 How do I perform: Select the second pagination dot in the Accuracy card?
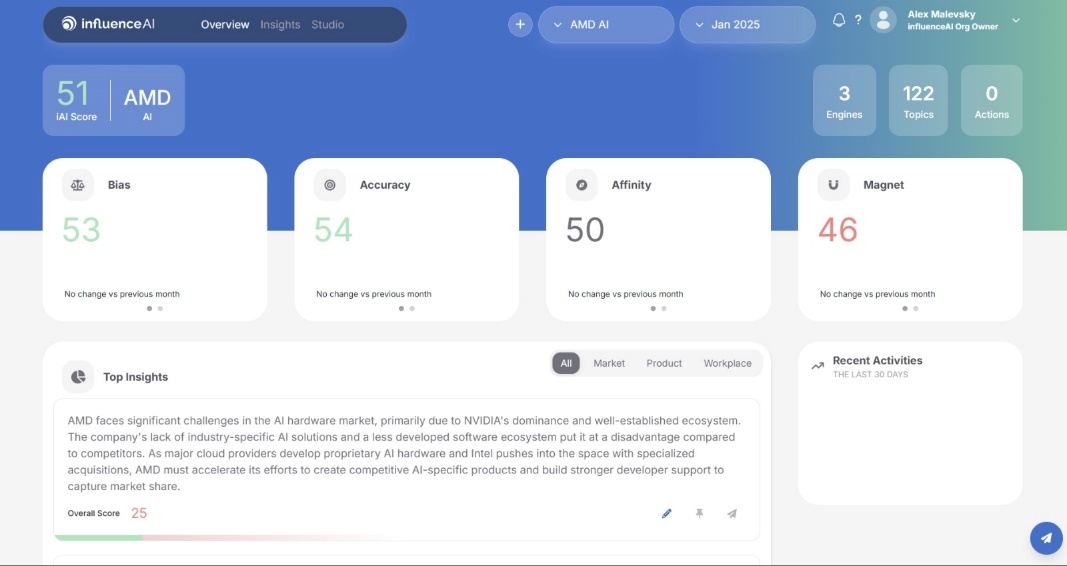[412, 308]
